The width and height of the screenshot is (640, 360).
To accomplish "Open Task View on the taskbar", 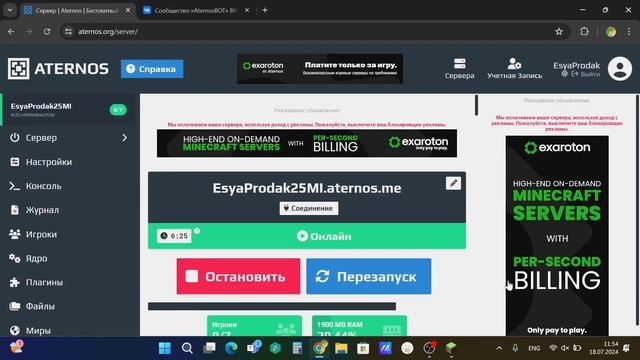I will (x=209, y=348).
